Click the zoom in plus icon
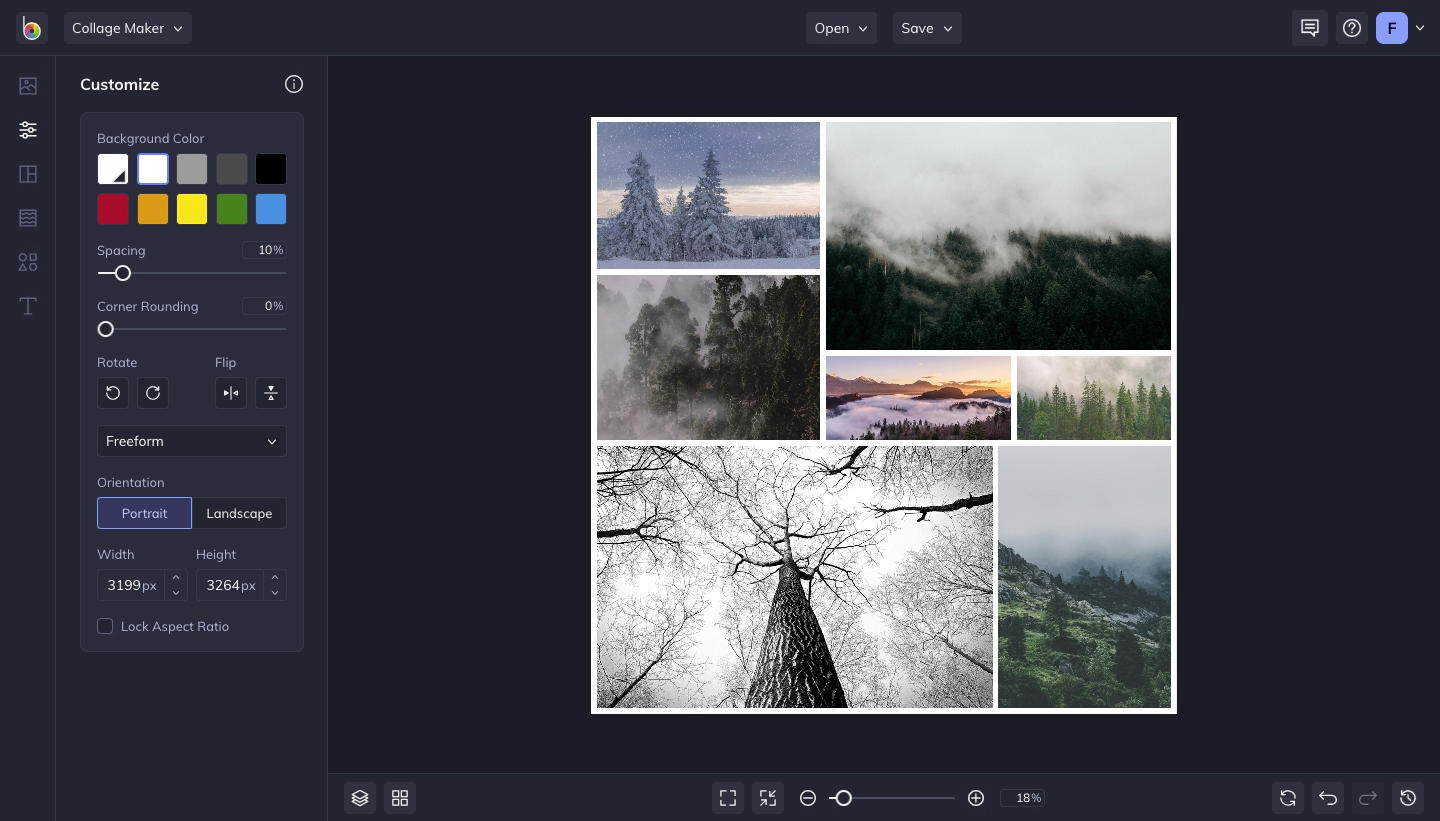 tap(976, 798)
